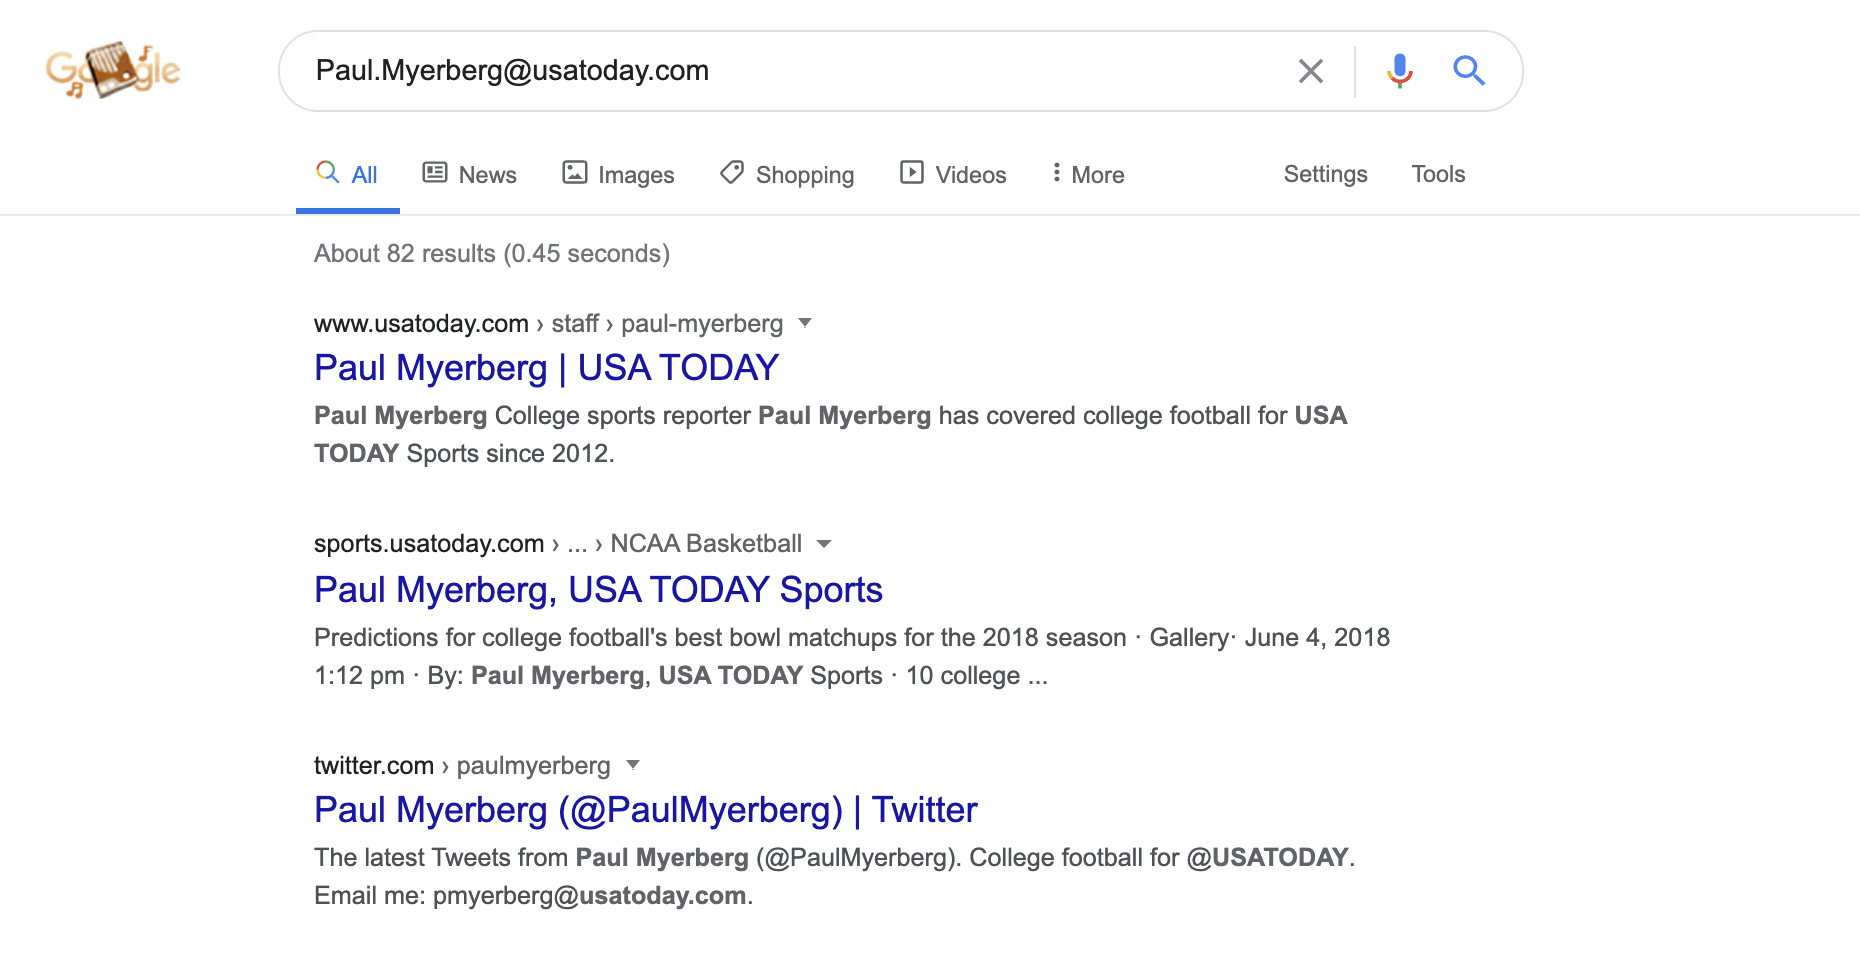Expand dropdown arrow beside twitter.com paulmyerberg
The width and height of the screenshot is (1860, 964).
click(x=632, y=765)
